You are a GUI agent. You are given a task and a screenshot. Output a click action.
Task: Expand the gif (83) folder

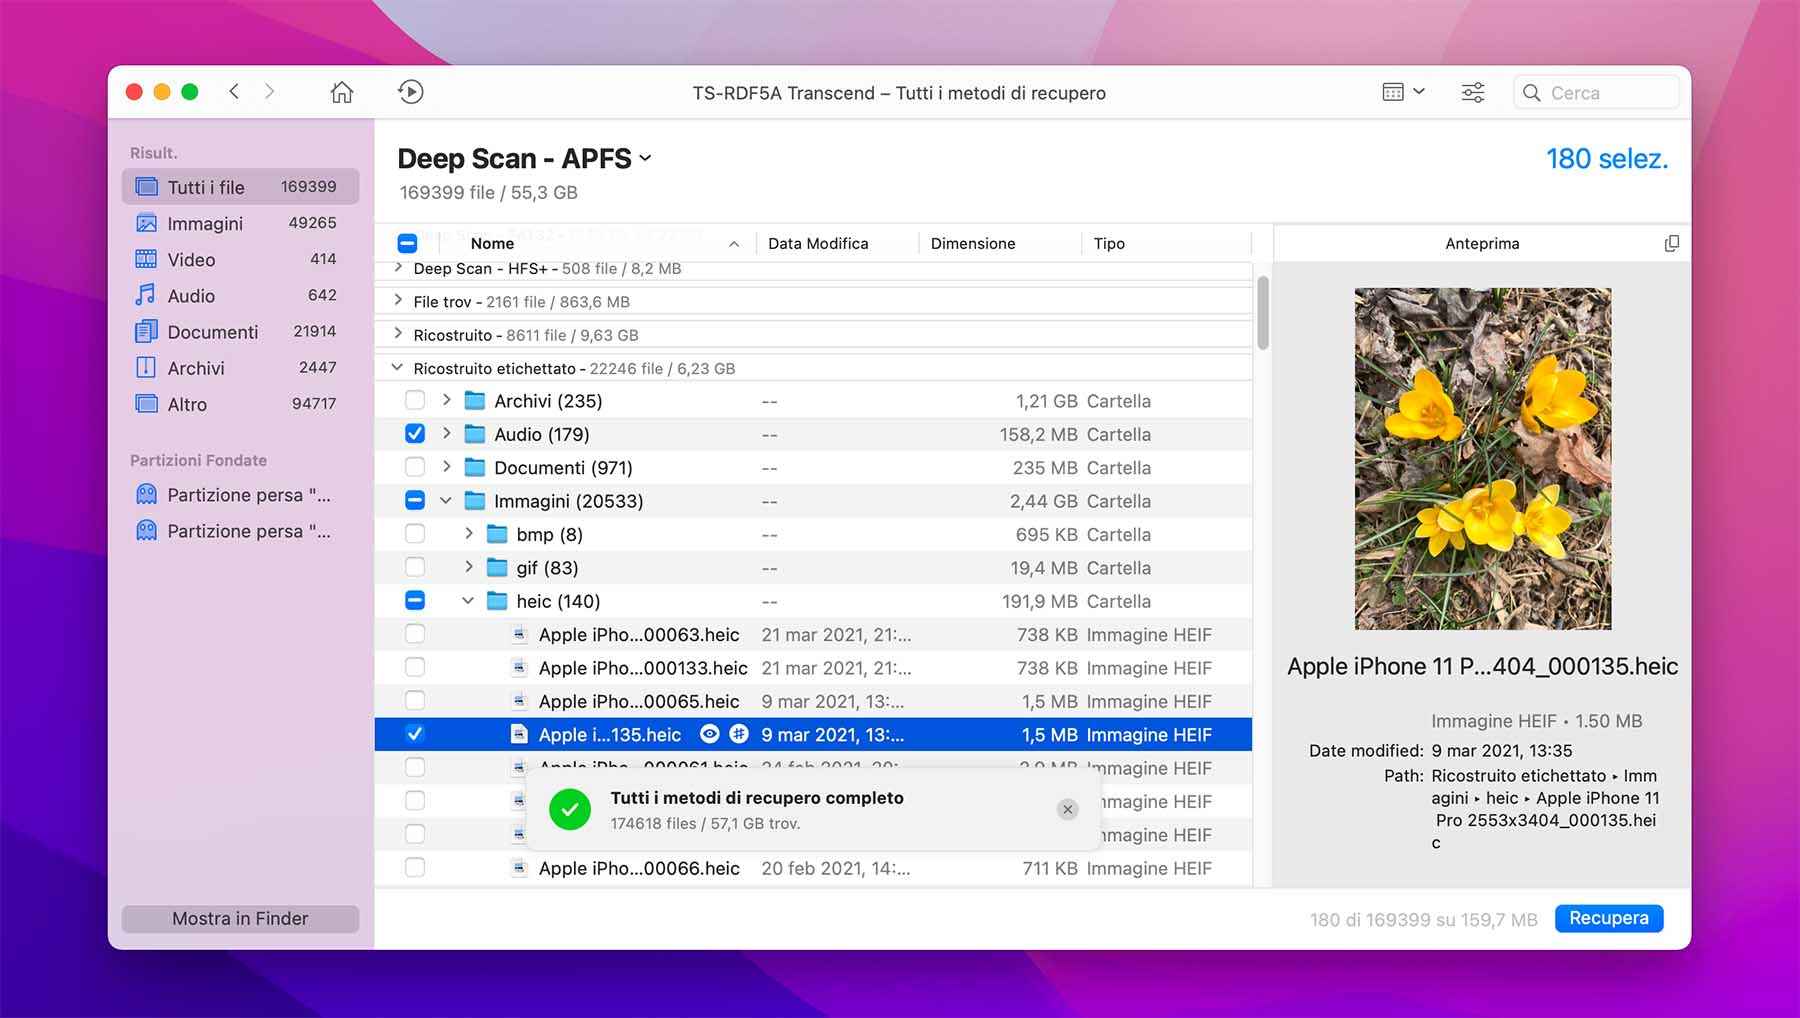(x=468, y=567)
